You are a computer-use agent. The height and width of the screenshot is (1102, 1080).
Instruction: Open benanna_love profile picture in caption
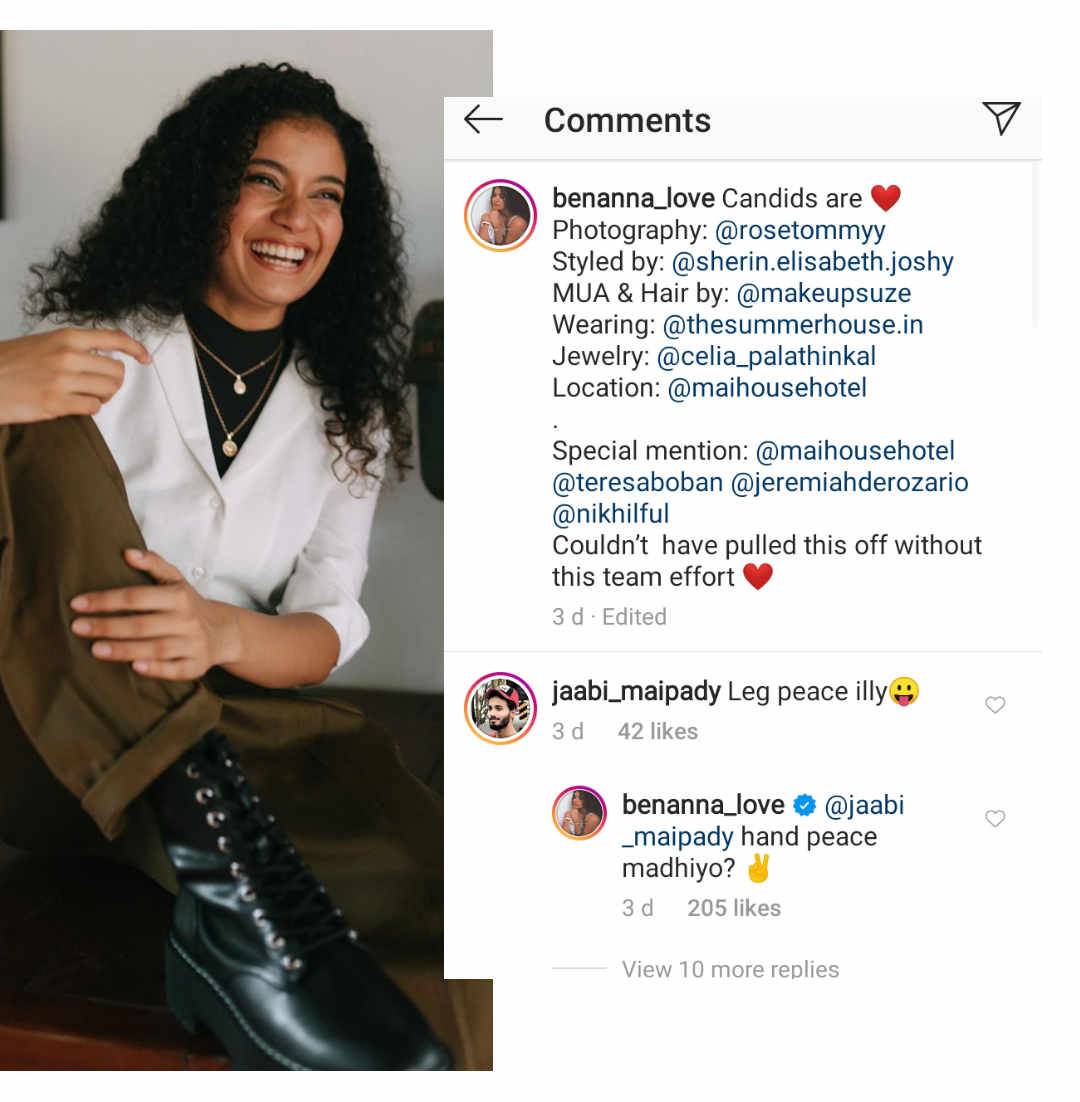(x=500, y=216)
